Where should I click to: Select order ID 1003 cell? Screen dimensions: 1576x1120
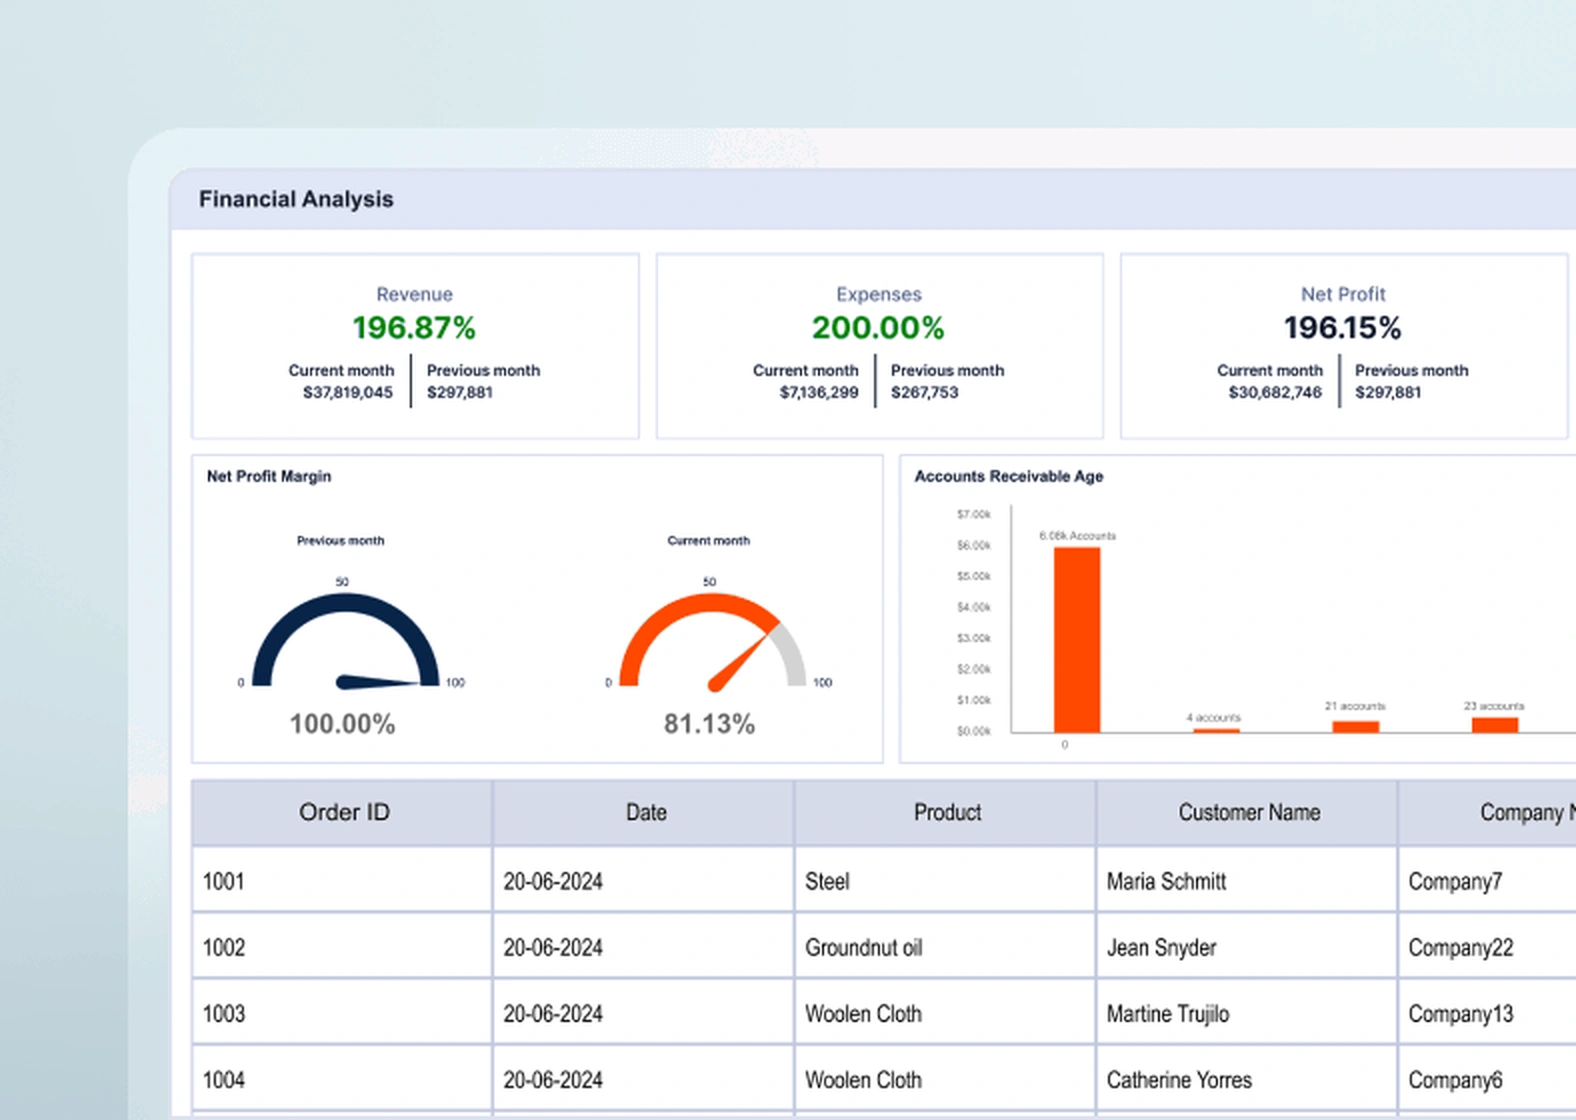(x=343, y=1013)
